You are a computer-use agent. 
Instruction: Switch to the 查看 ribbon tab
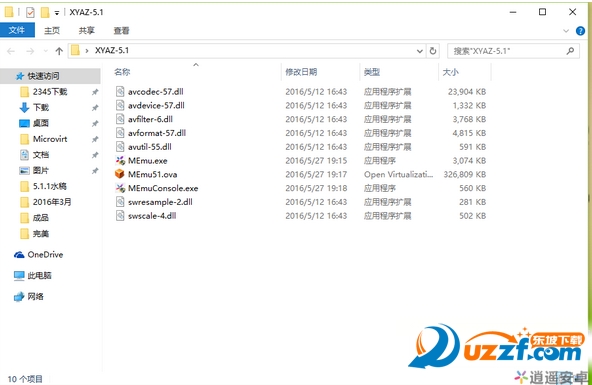click(x=121, y=31)
